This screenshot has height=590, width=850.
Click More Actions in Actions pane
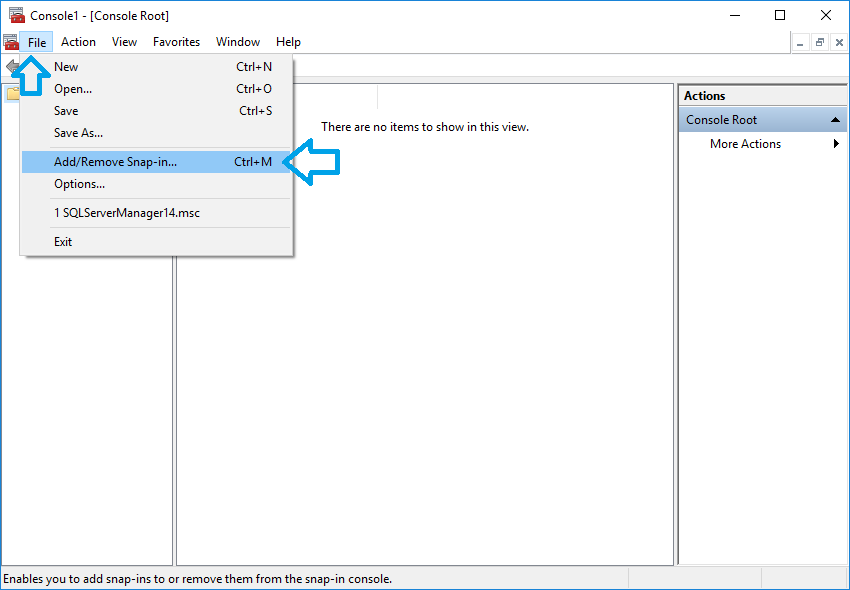[x=745, y=144]
